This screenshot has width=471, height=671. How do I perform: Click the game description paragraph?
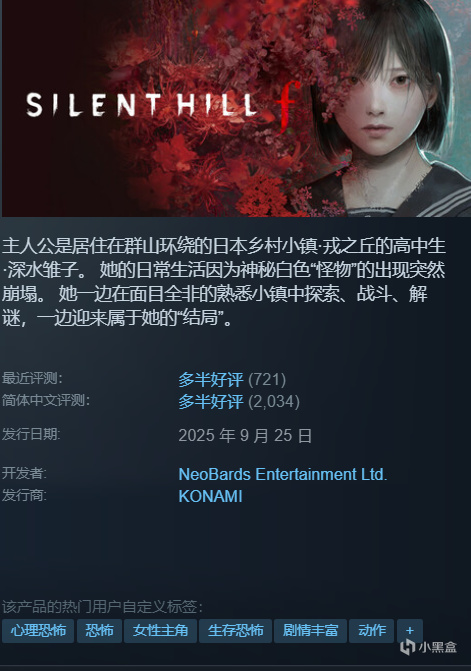point(224,282)
